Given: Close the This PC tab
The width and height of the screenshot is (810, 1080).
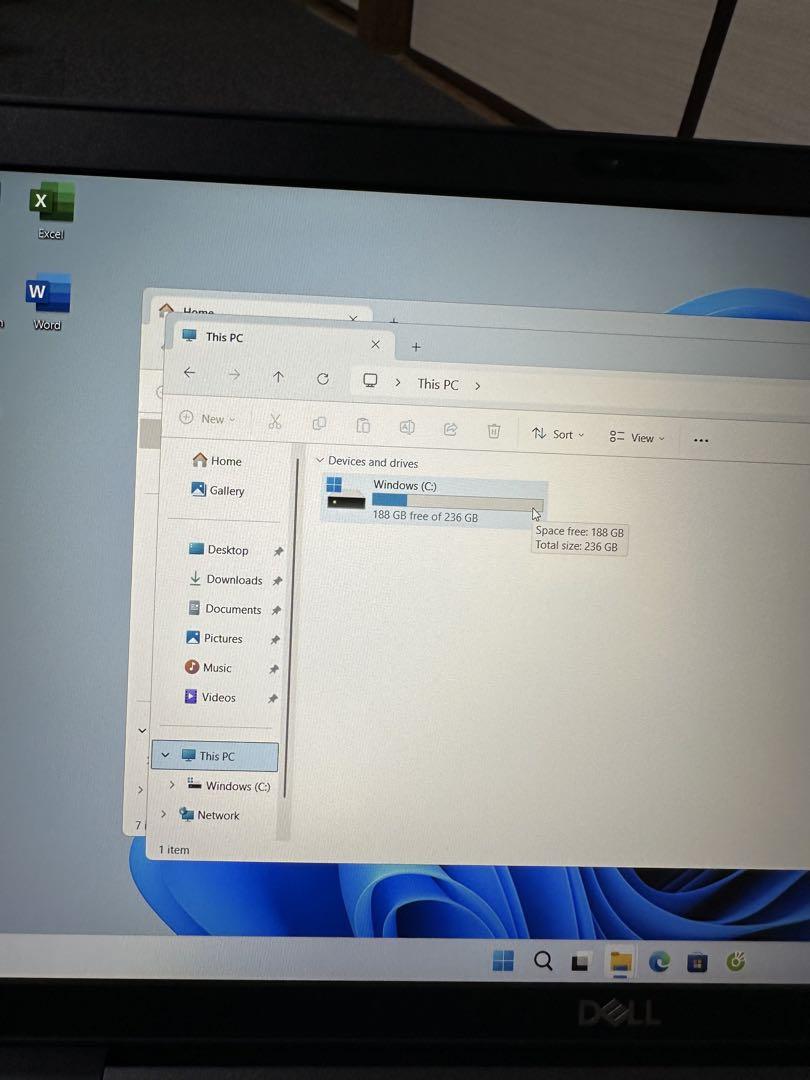Looking at the screenshot, I should coord(375,344).
